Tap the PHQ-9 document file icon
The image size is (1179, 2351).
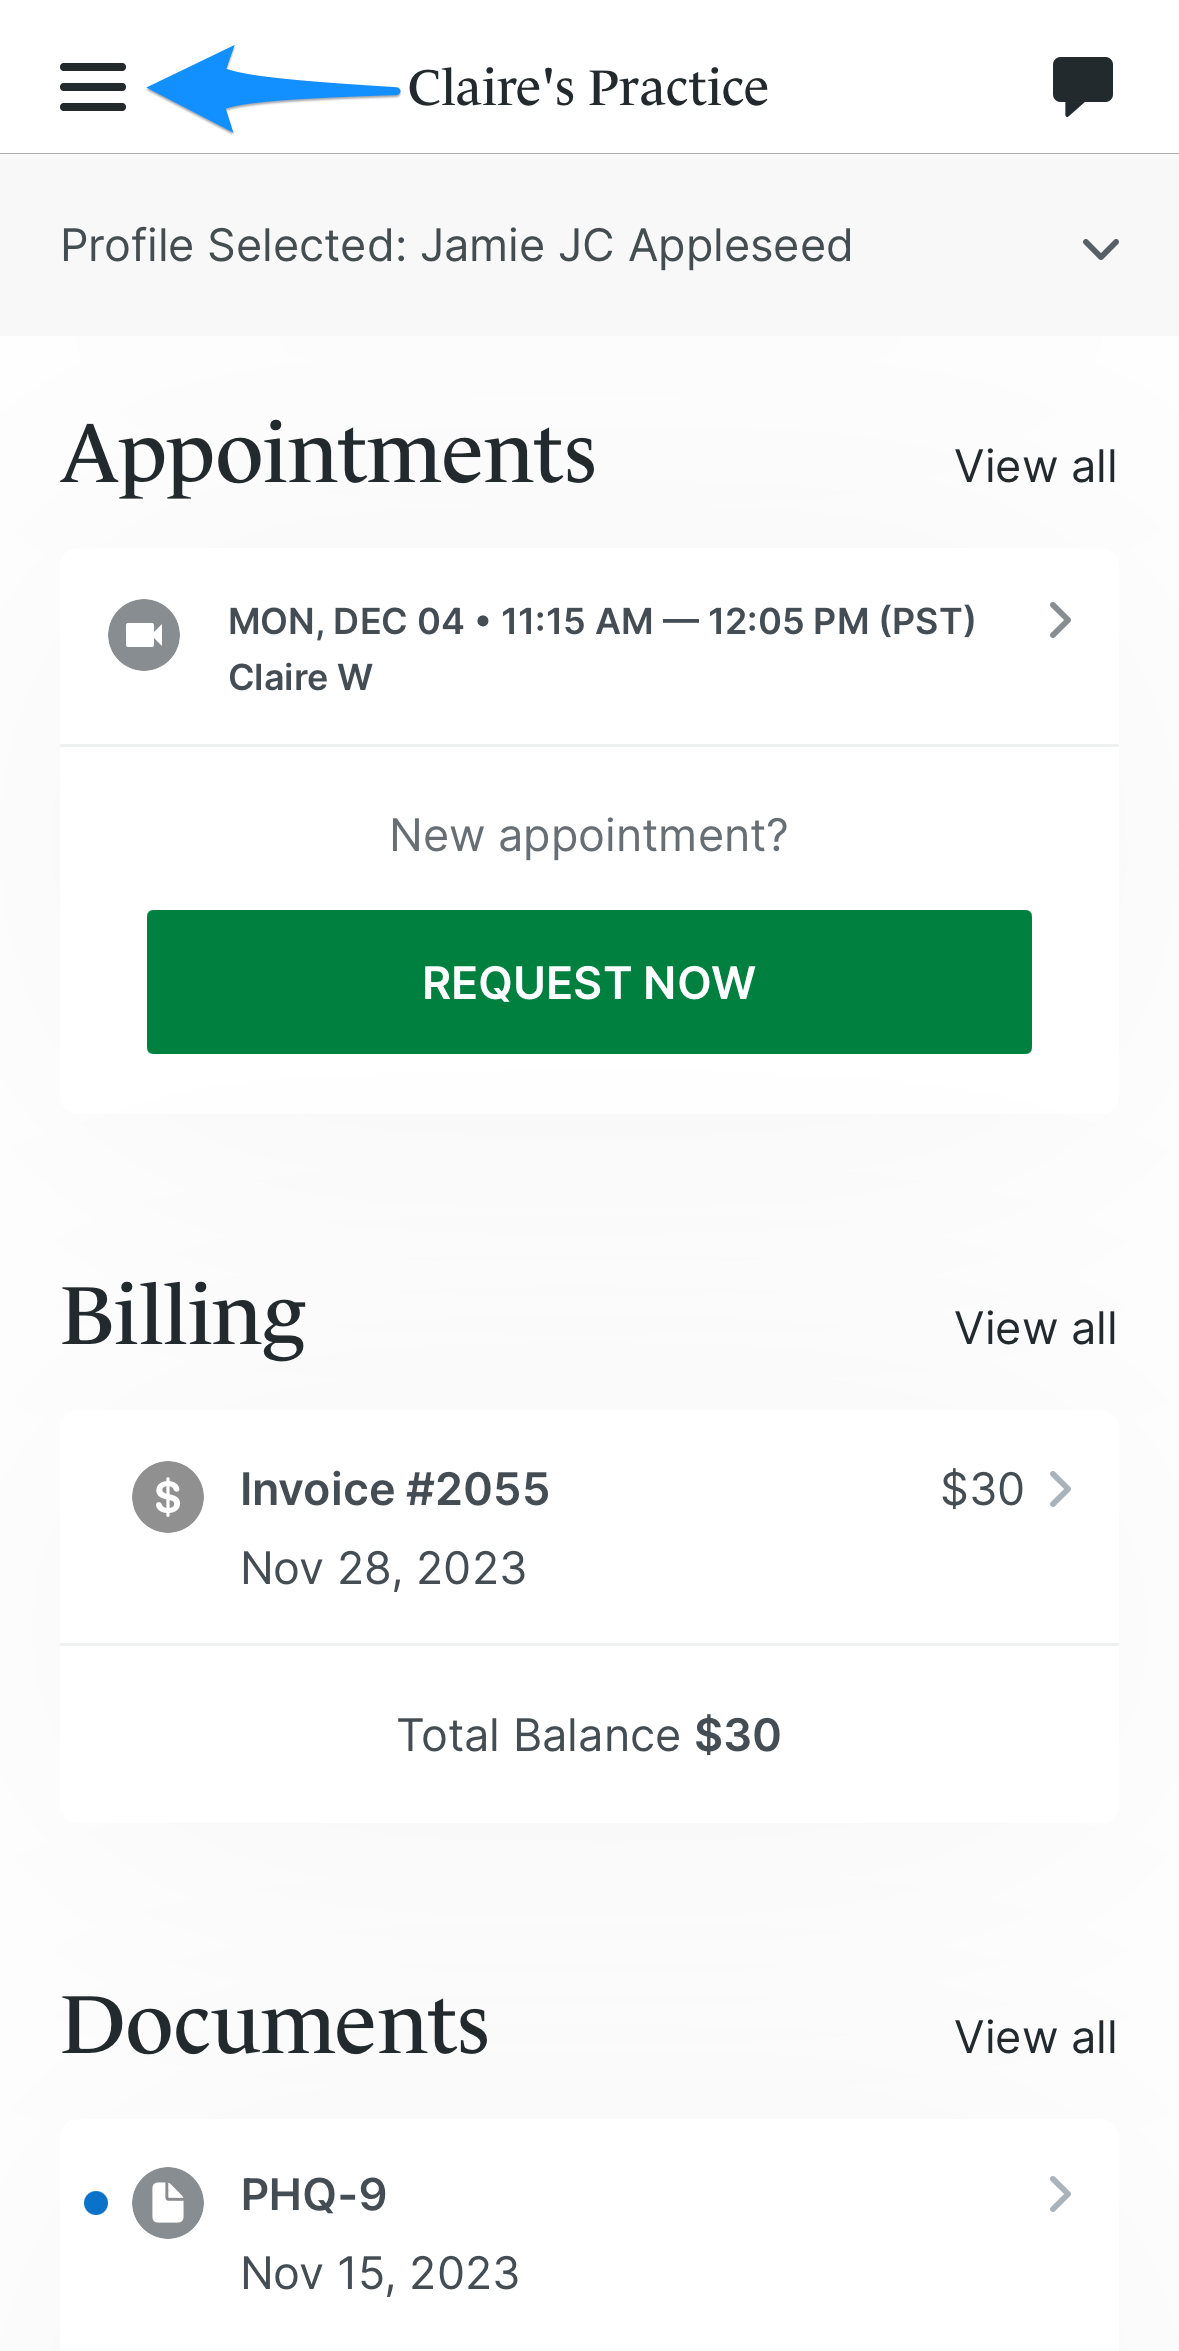point(168,2203)
